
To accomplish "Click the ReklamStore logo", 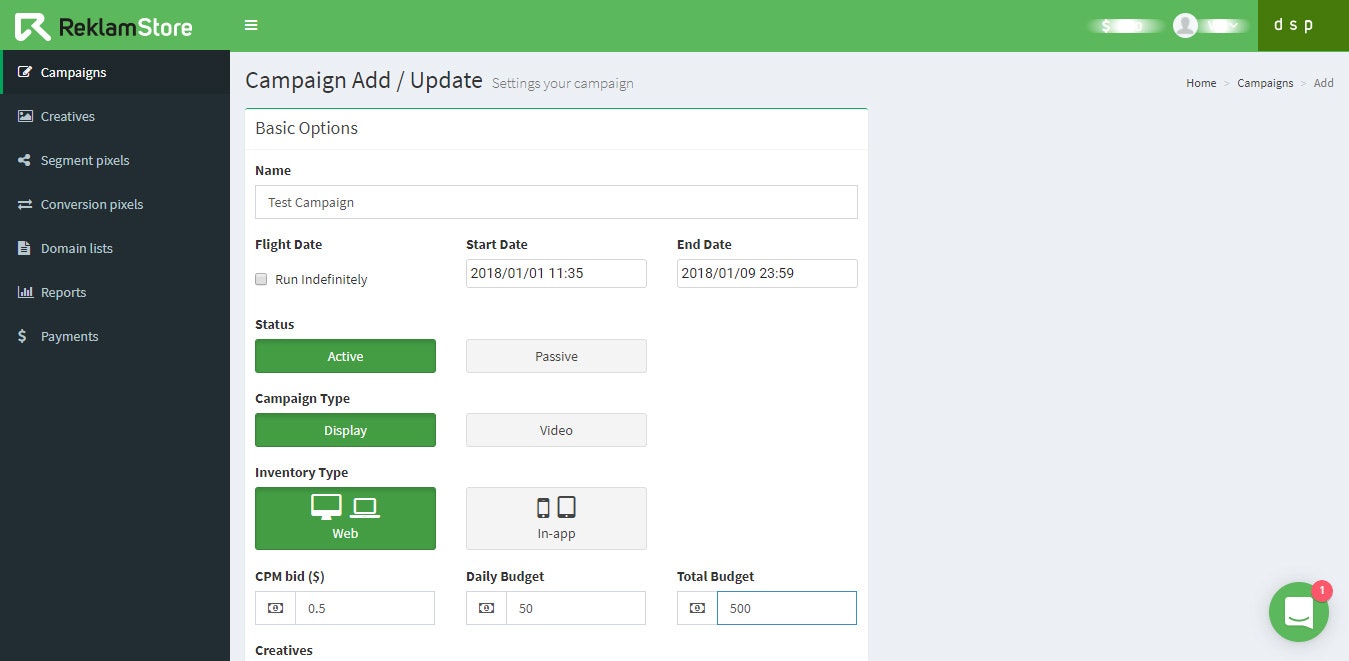I will click(104, 26).
